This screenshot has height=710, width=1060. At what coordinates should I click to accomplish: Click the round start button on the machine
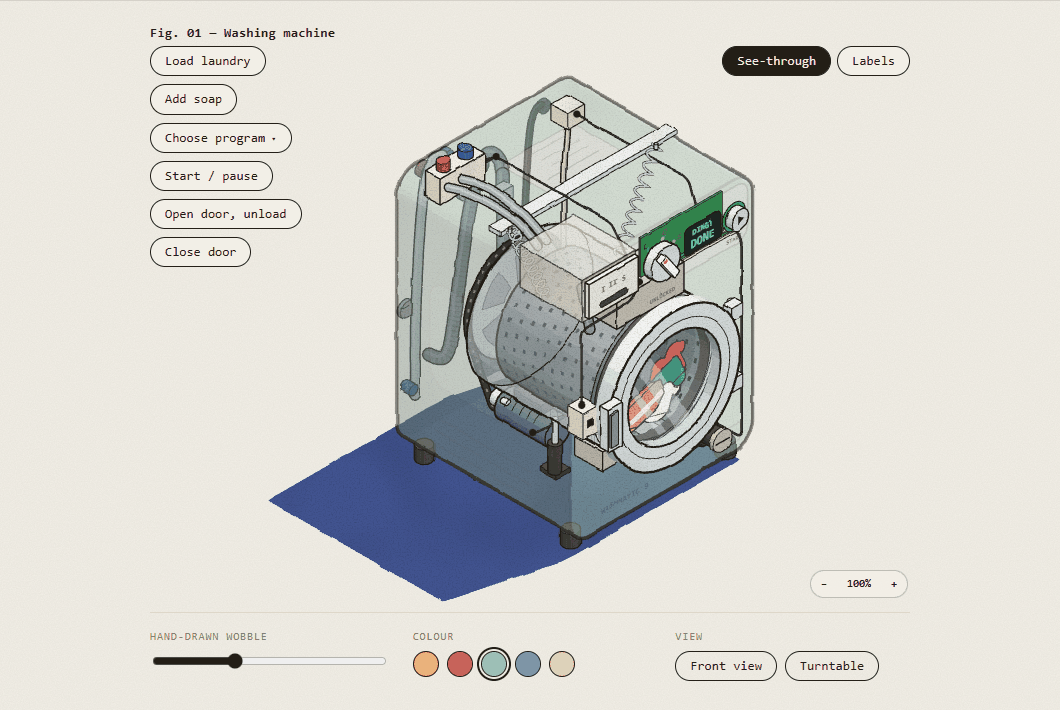click(x=737, y=218)
